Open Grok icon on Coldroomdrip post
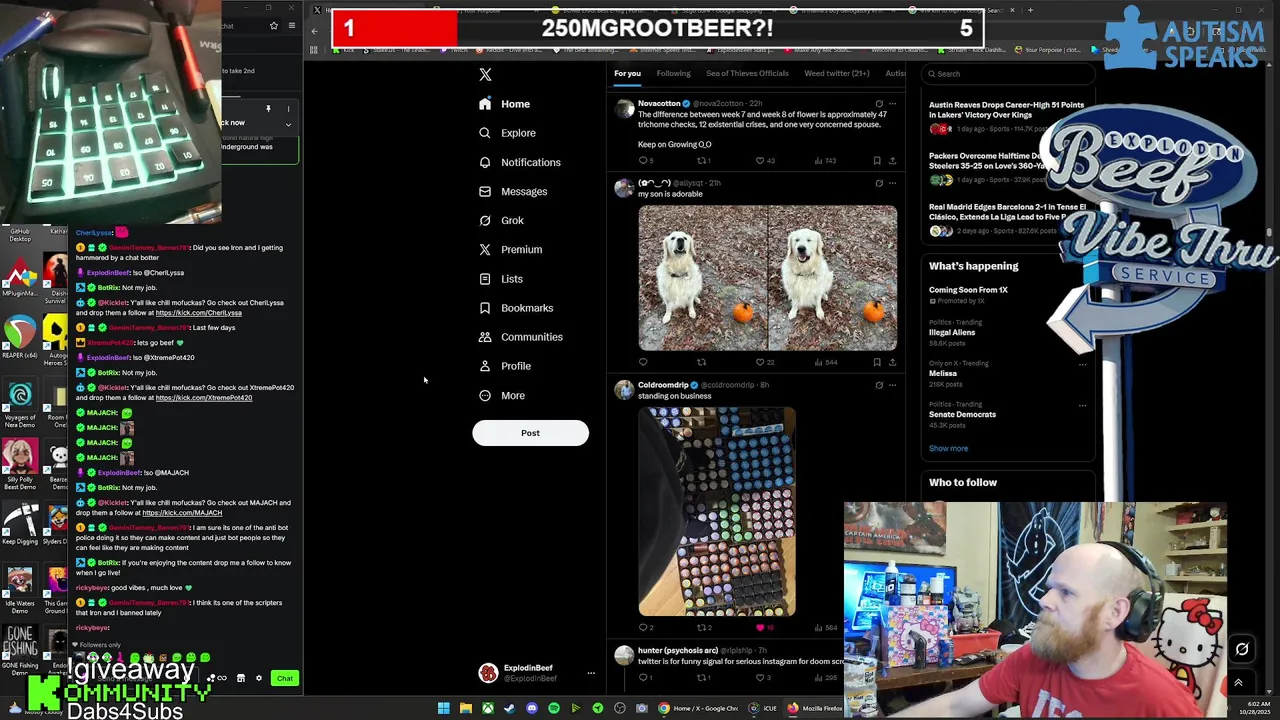Viewport: 1280px width, 720px height. click(879, 385)
